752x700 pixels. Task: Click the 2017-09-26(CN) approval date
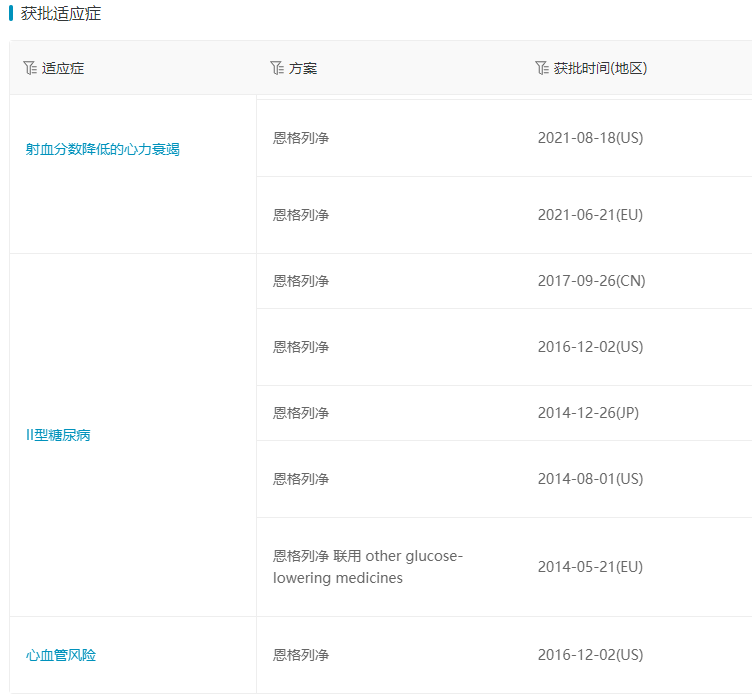click(591, 281)
